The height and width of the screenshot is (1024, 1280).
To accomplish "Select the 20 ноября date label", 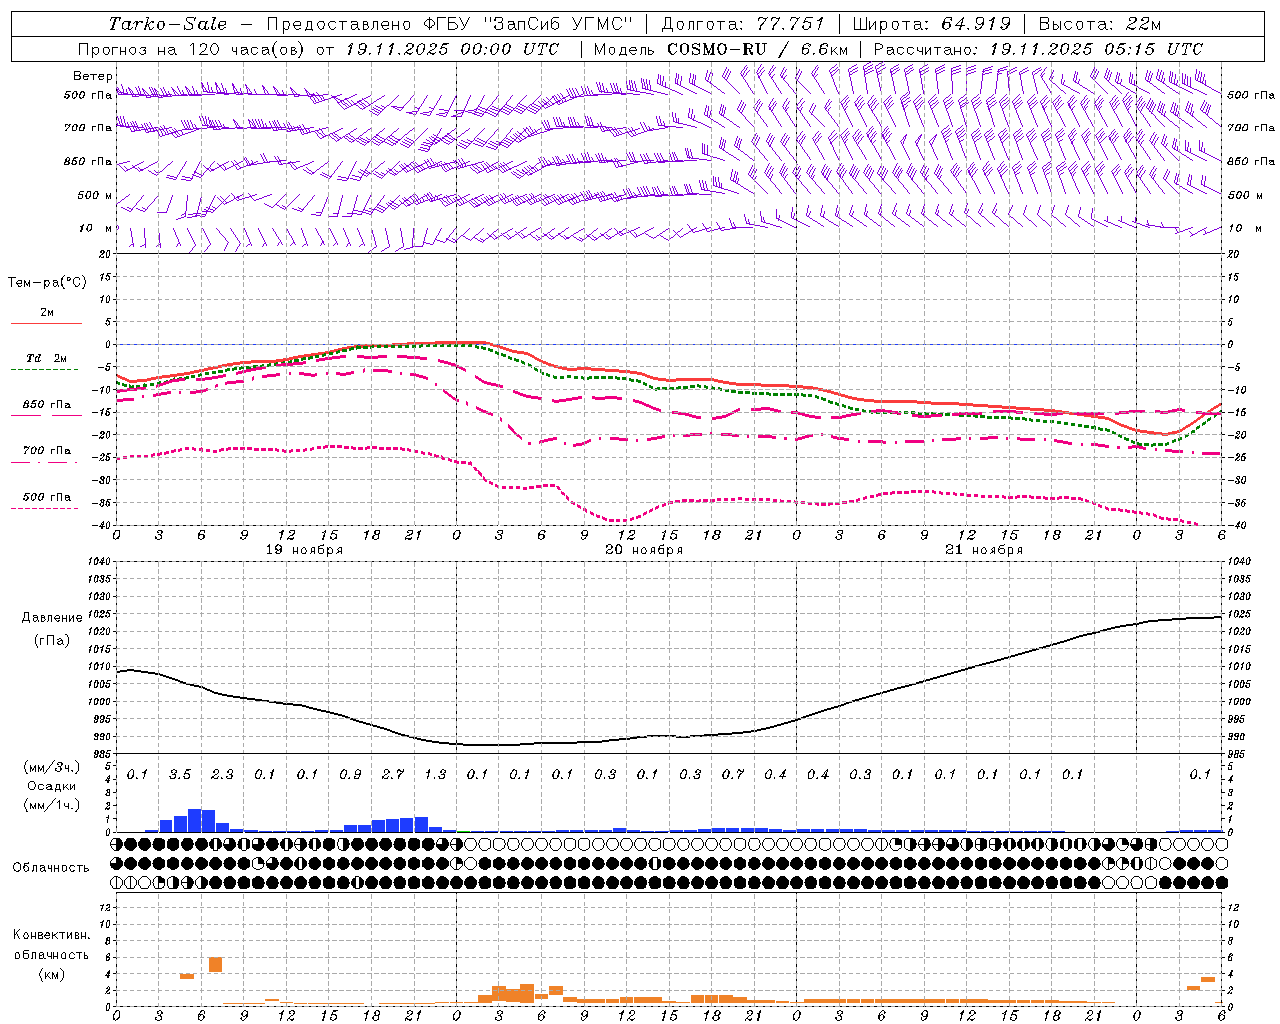I will tap(643, 550).
